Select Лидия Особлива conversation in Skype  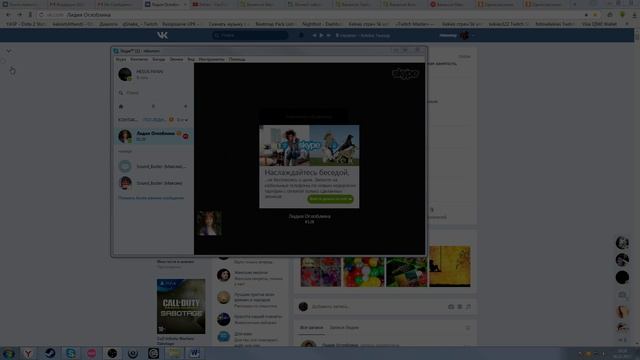[x=153, y=136]
